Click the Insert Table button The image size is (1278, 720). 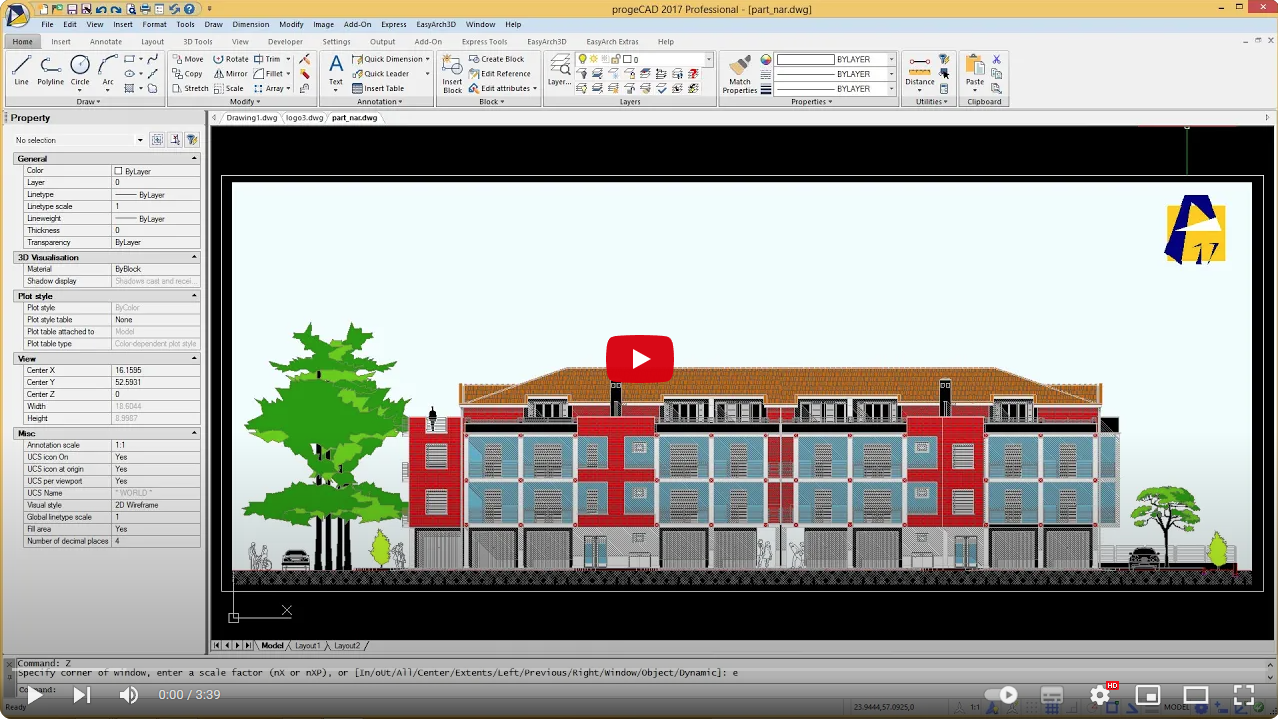[x=378, y=88]
